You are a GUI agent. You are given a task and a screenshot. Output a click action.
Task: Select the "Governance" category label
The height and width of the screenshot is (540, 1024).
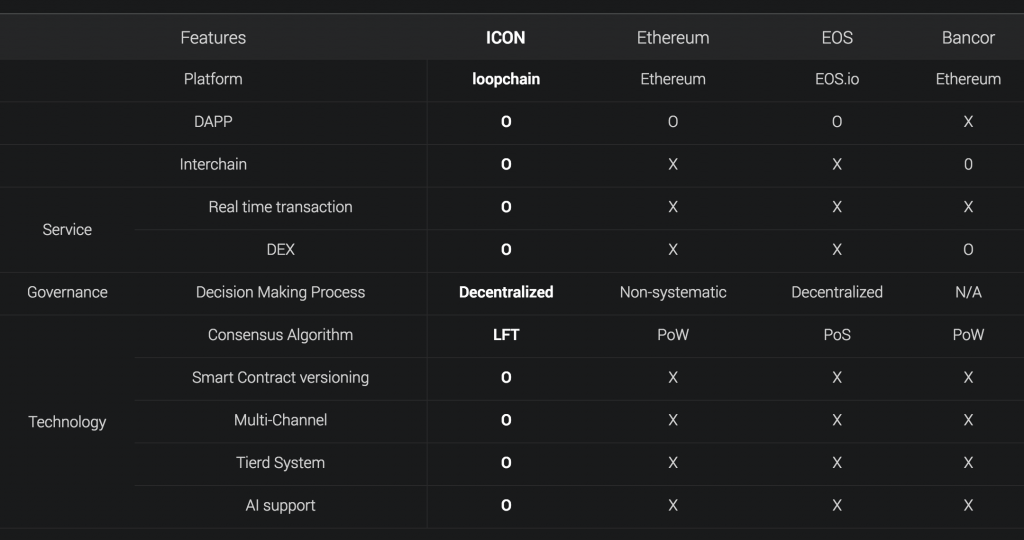67,292
